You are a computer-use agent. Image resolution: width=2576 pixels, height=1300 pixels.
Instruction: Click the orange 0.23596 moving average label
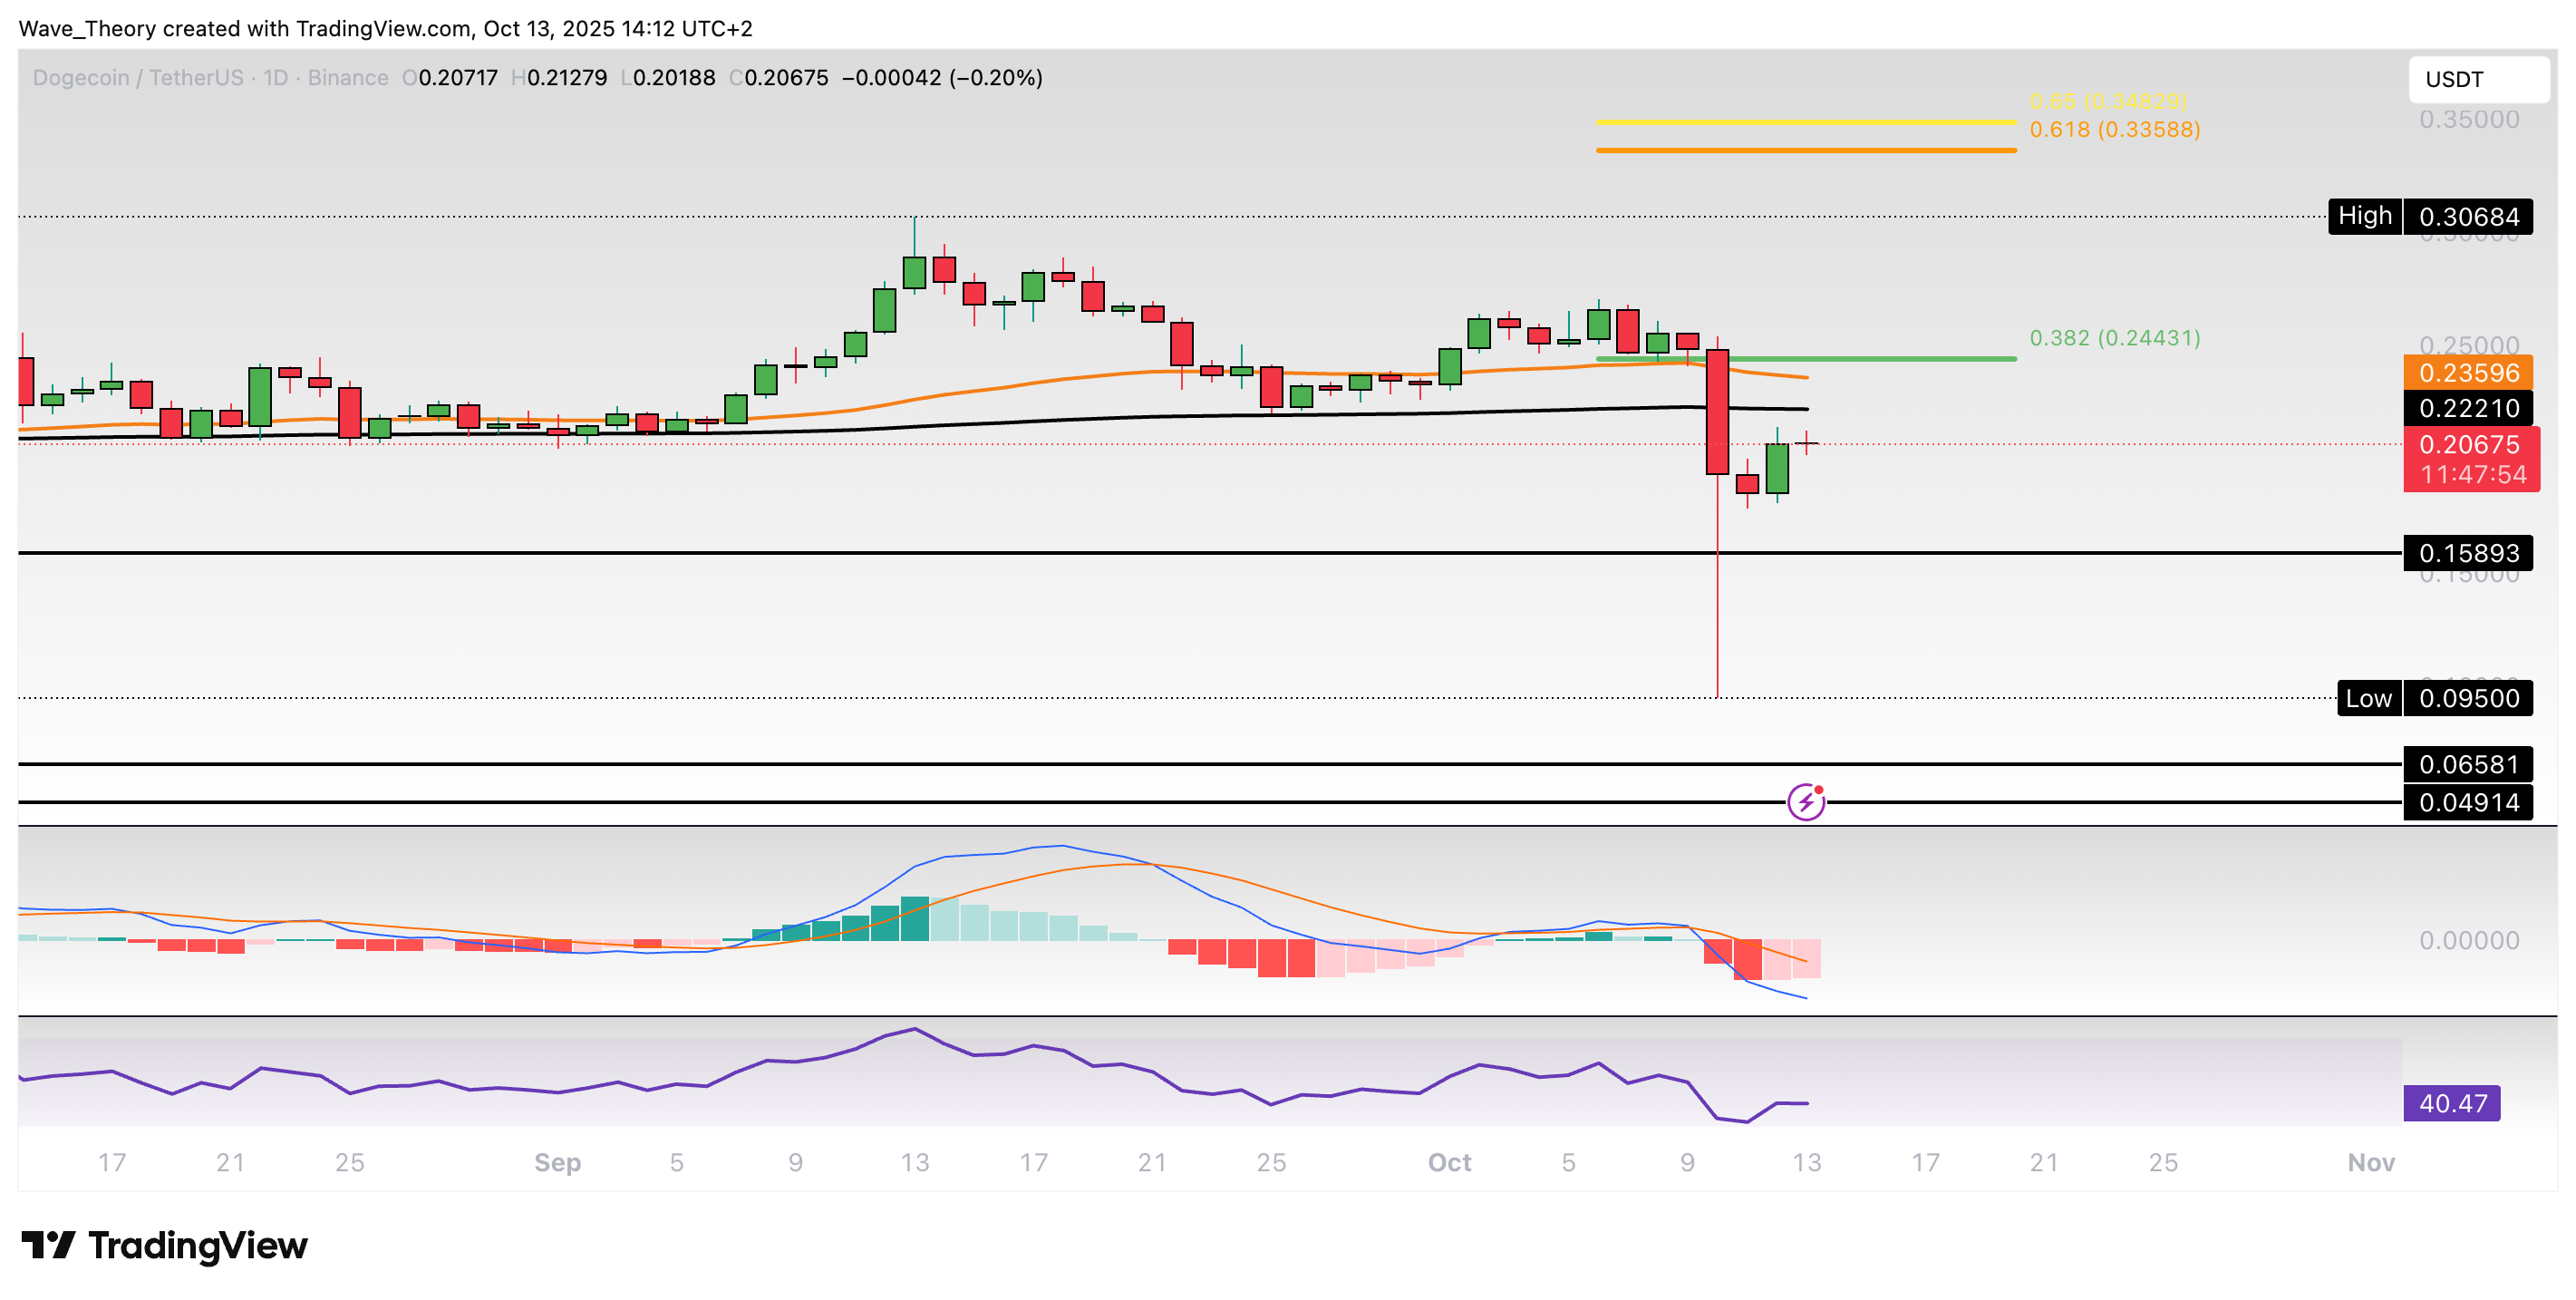click(2467, 373)
